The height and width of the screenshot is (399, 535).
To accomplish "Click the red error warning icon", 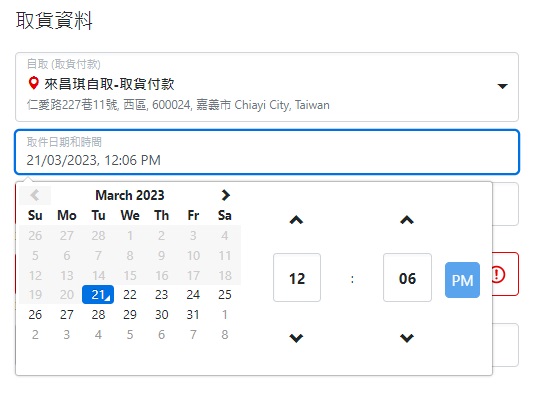I will click(498, 274).
